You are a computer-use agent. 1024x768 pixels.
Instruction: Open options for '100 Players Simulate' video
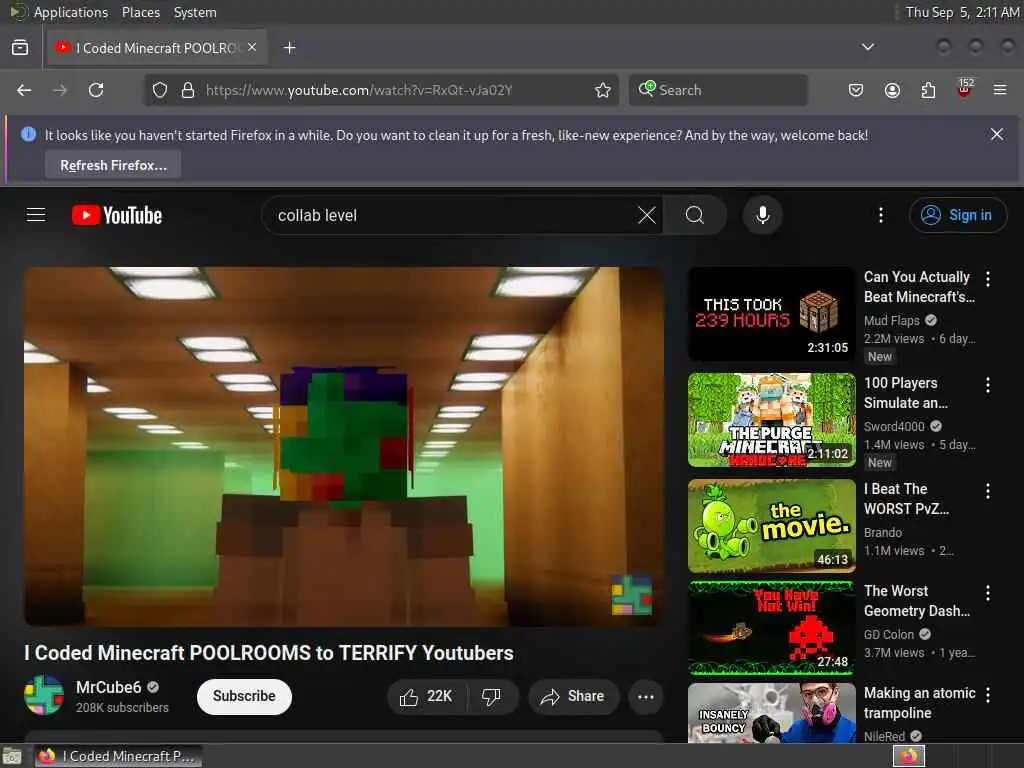(988, 385)
